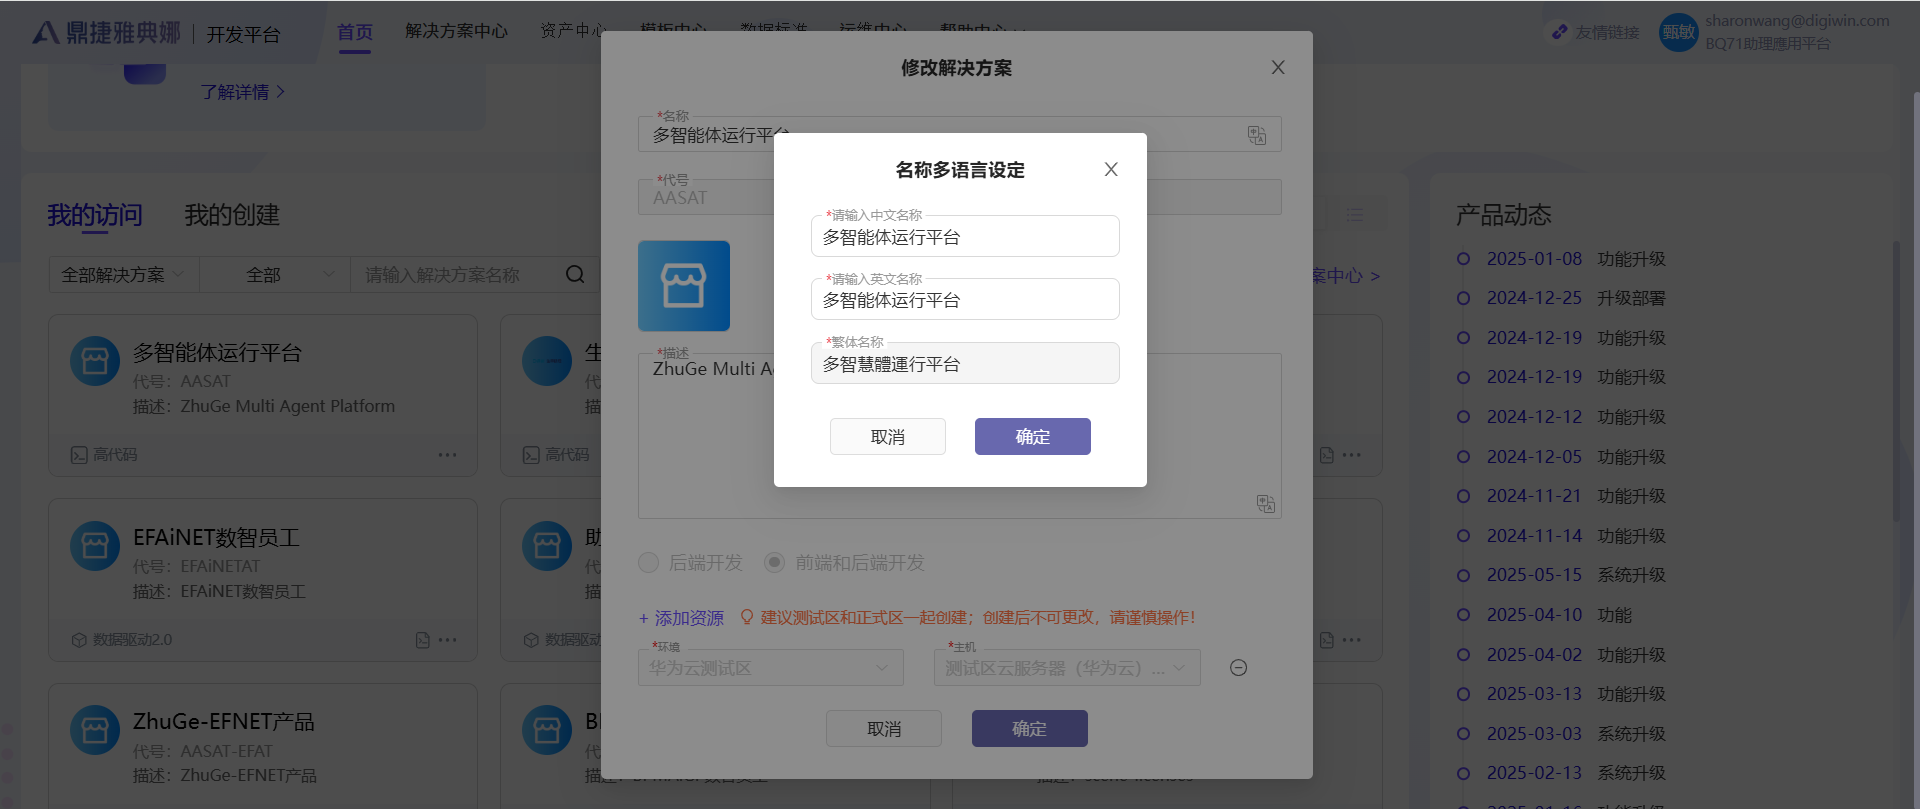Click 2024-11-21 功能升级 news entry
1920x809 pixels.
point(1575,496)
